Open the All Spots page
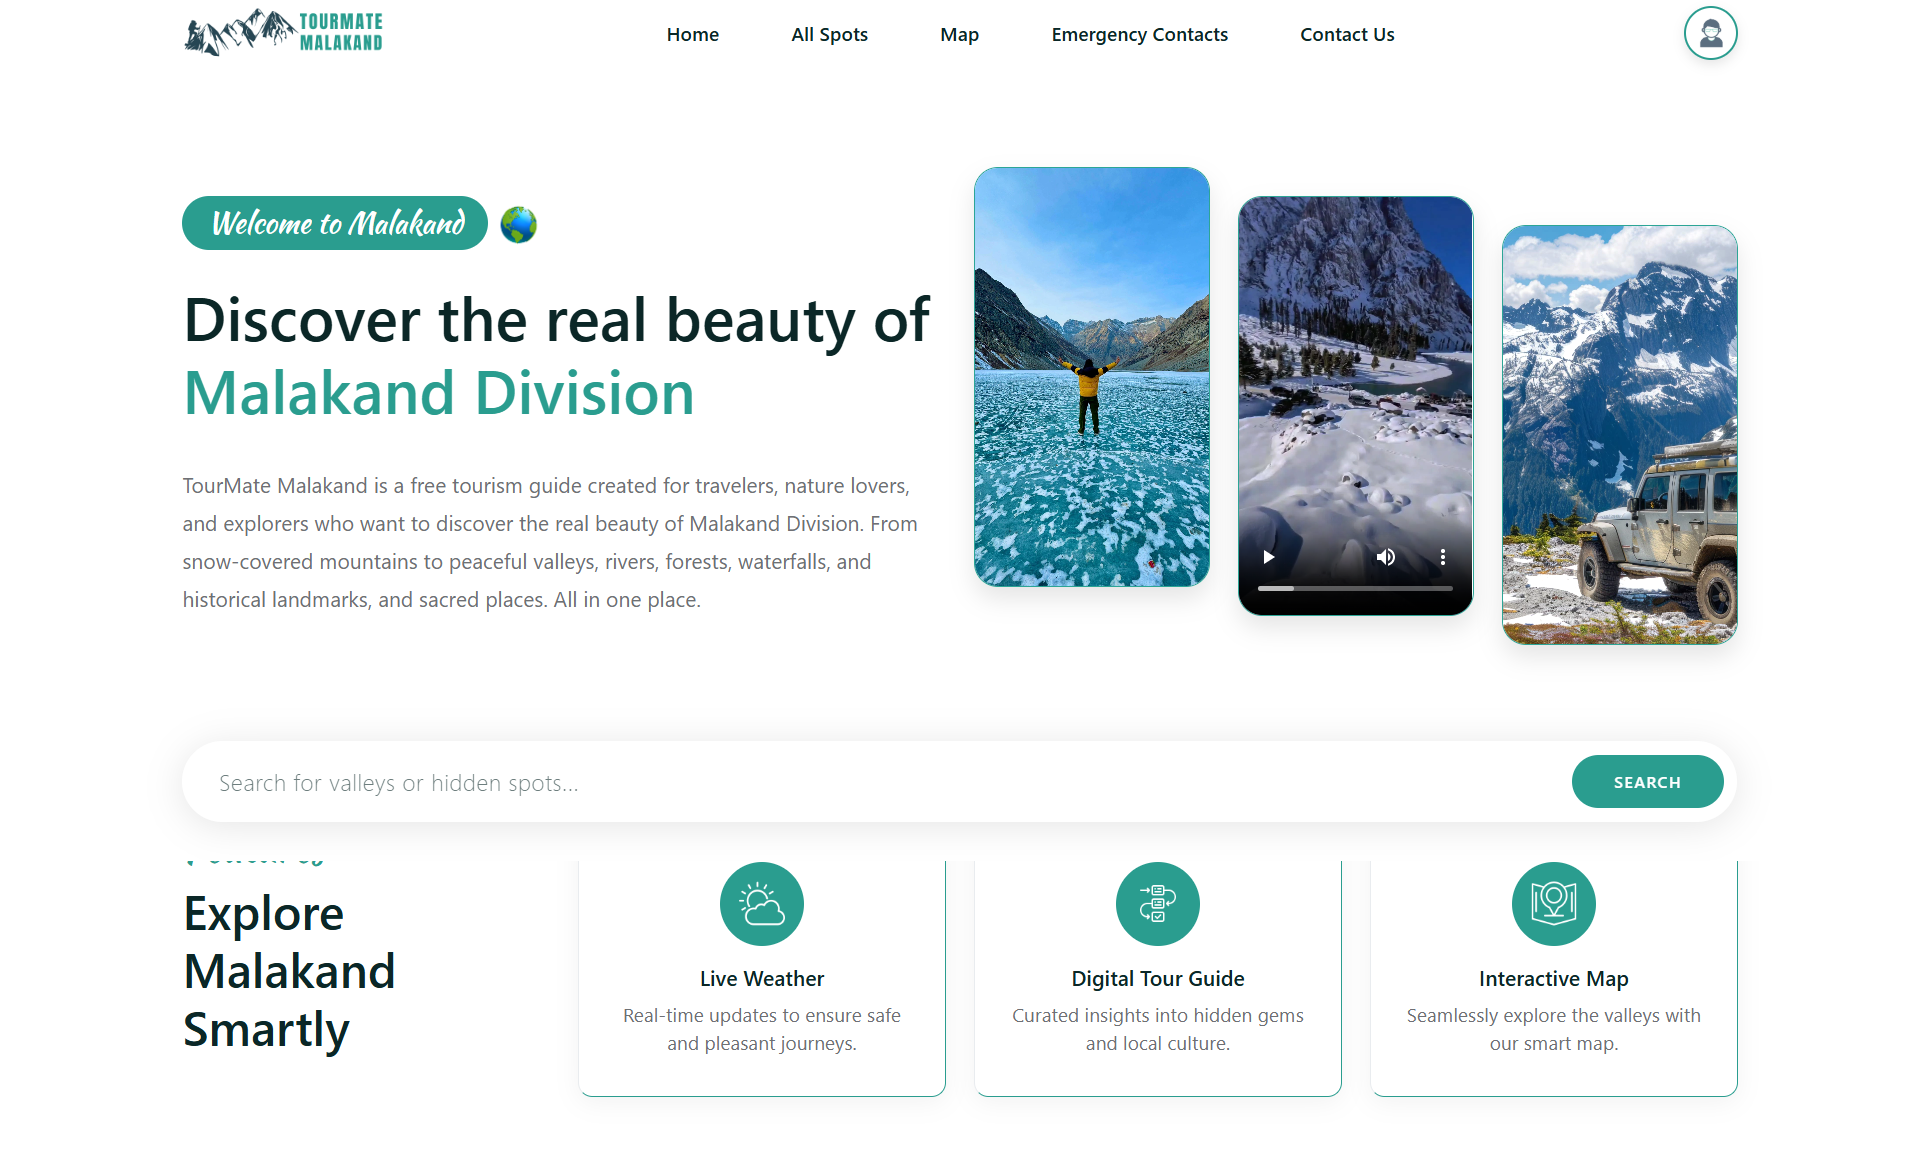The image size is (1920, 1162). tap(829, 35)
